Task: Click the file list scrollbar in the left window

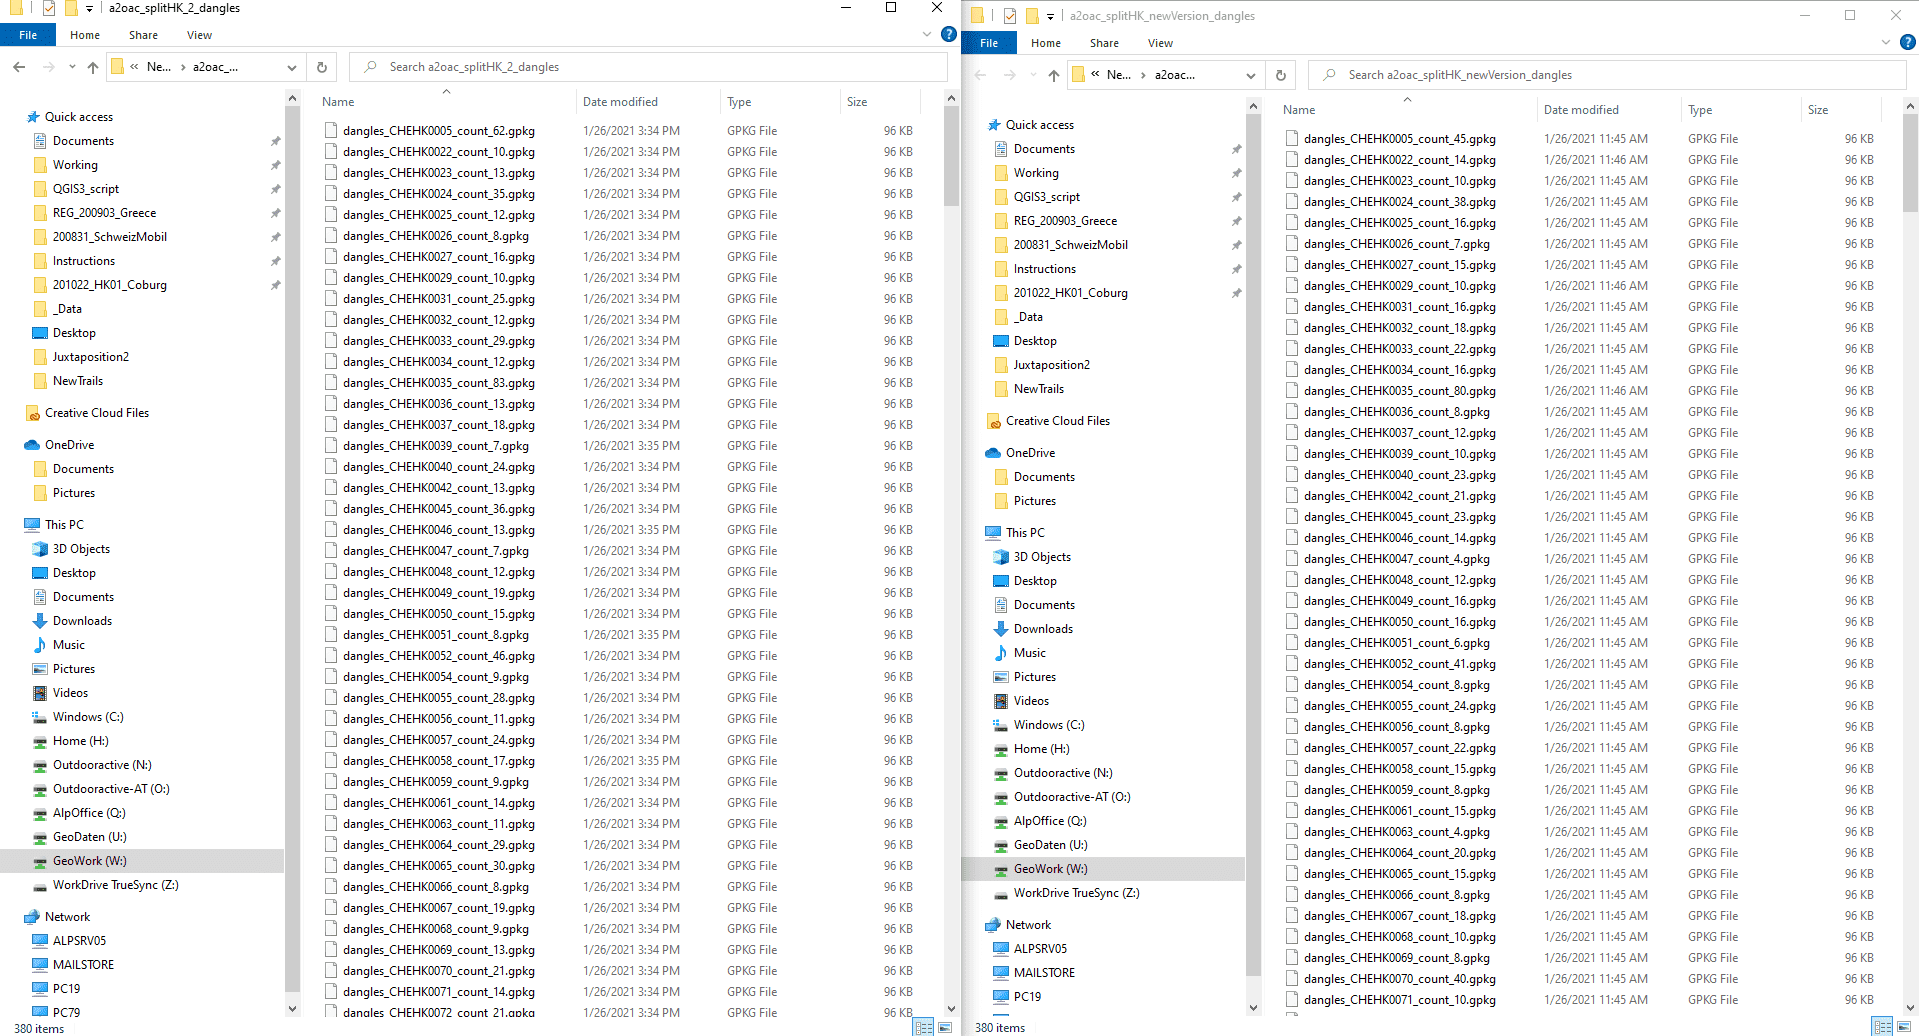Action: [x=951, y=155]
